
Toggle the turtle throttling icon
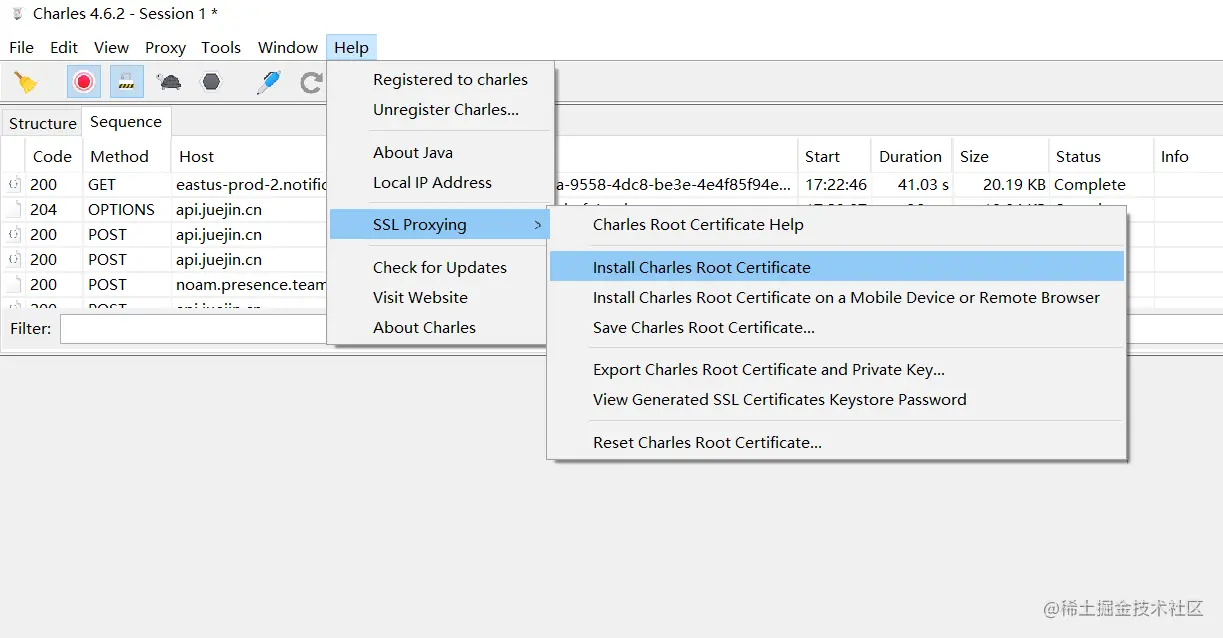(169, 82)
